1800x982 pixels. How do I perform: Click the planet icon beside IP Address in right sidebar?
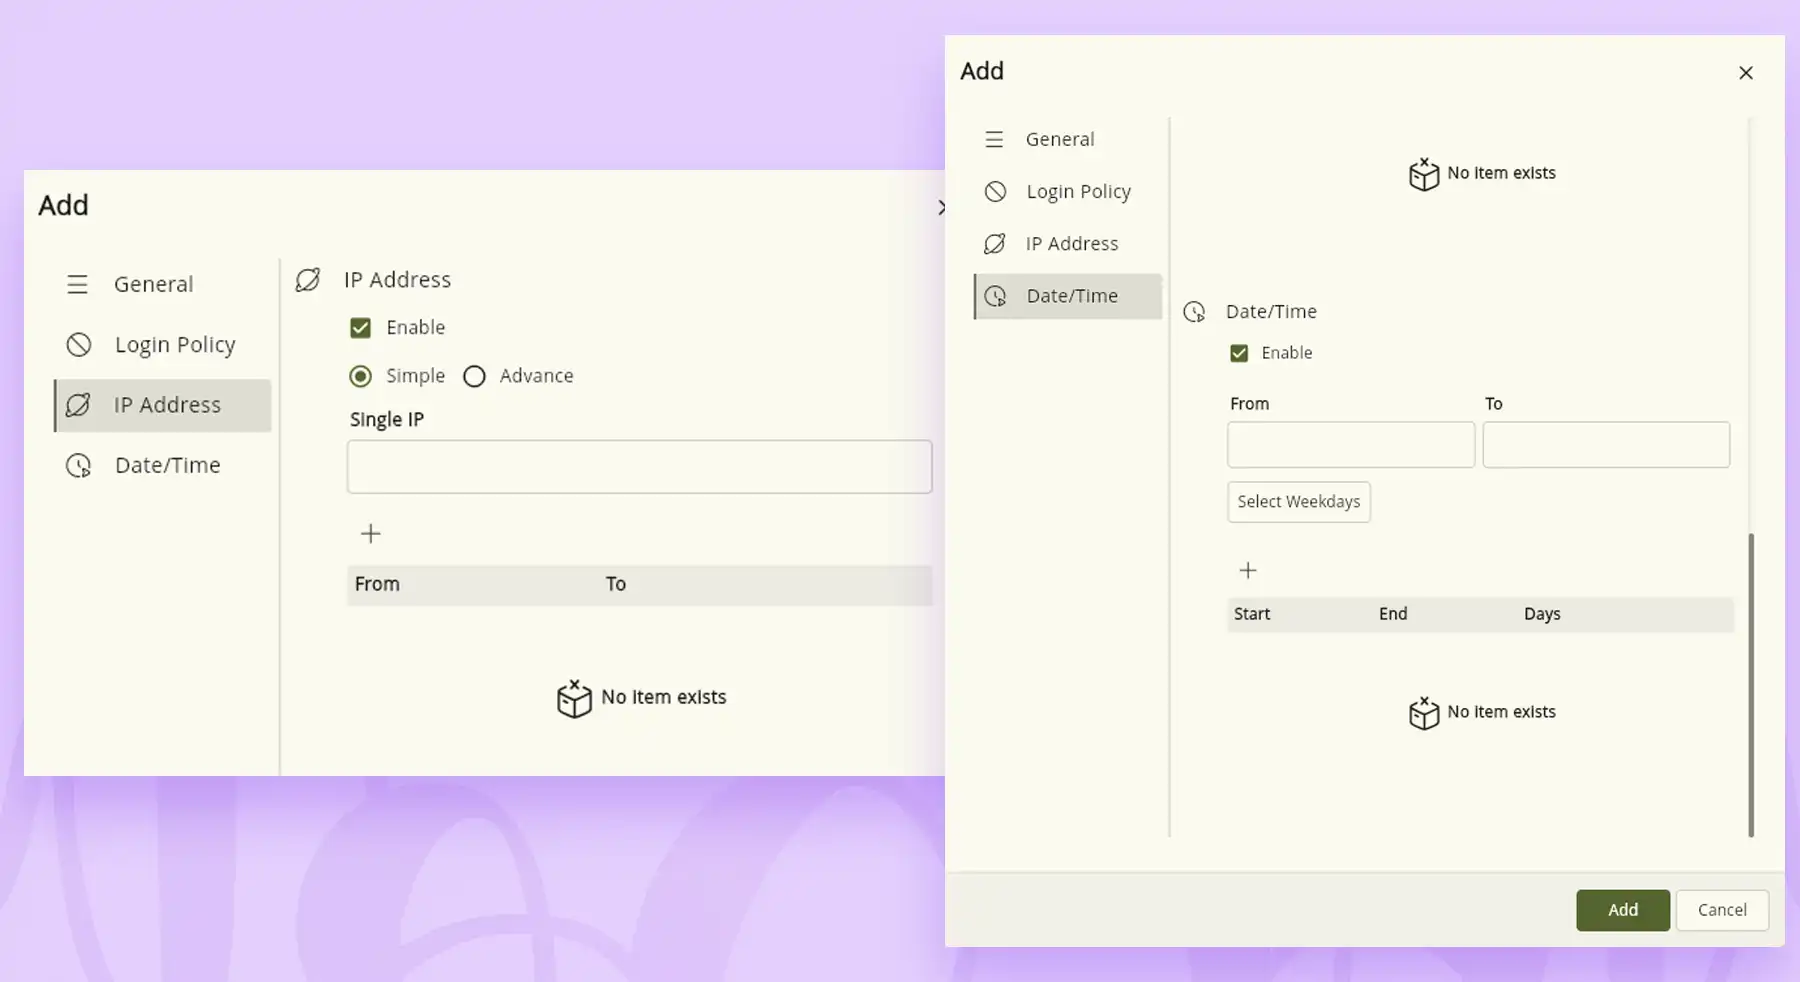(994, 244)
